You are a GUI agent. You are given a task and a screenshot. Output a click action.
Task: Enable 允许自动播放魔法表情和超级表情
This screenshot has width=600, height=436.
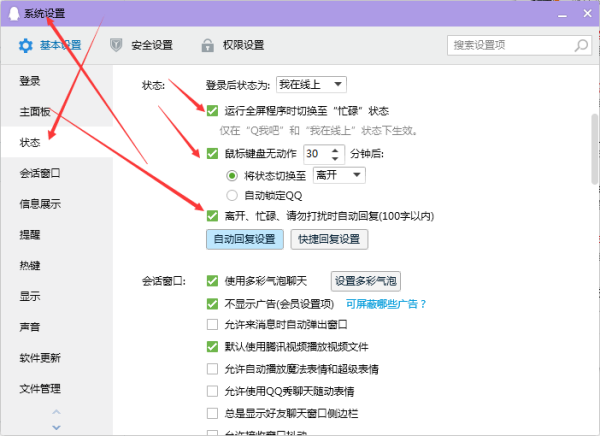212,369
